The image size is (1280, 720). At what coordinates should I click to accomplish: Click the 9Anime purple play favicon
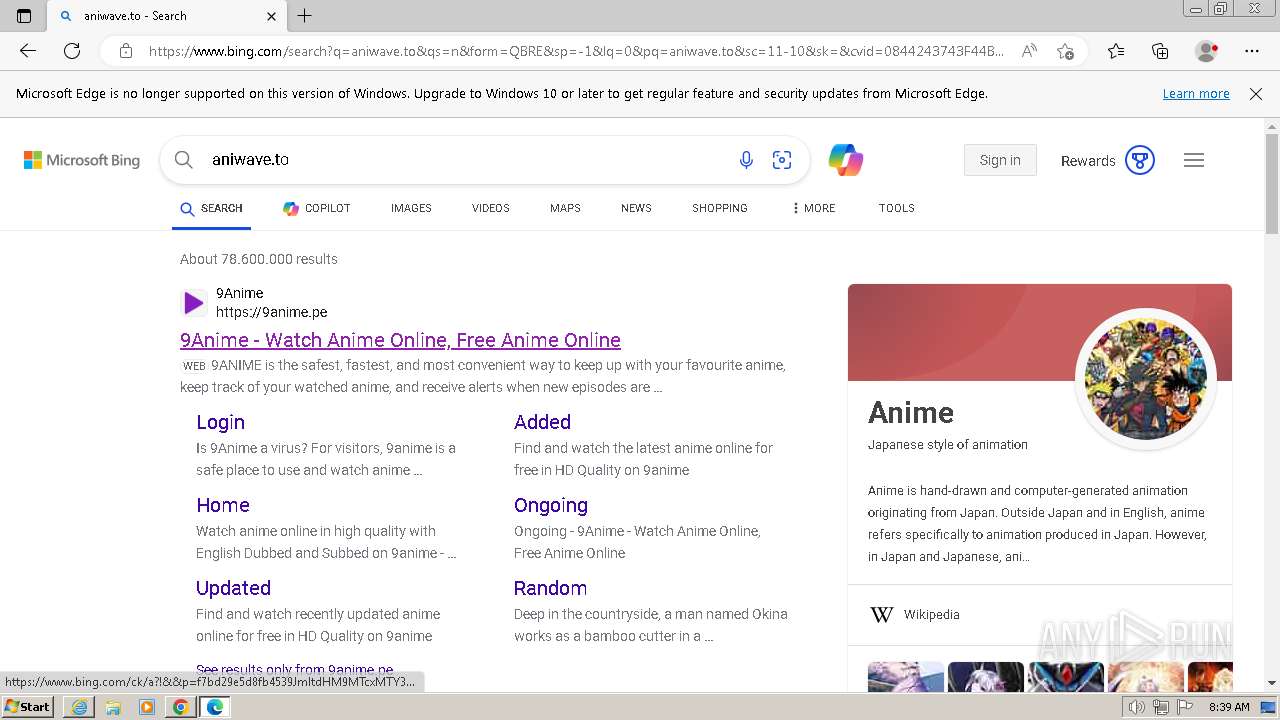[193, 303]
